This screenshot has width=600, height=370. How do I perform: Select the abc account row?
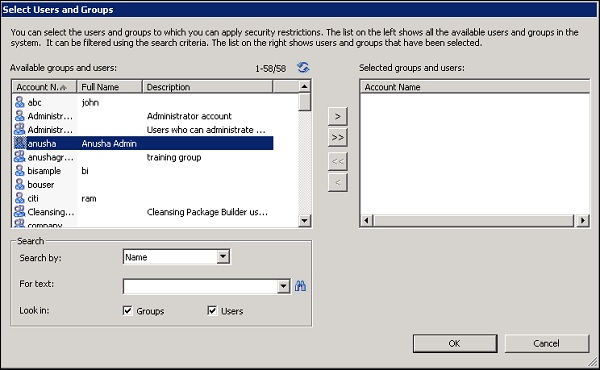click(143, 102)
